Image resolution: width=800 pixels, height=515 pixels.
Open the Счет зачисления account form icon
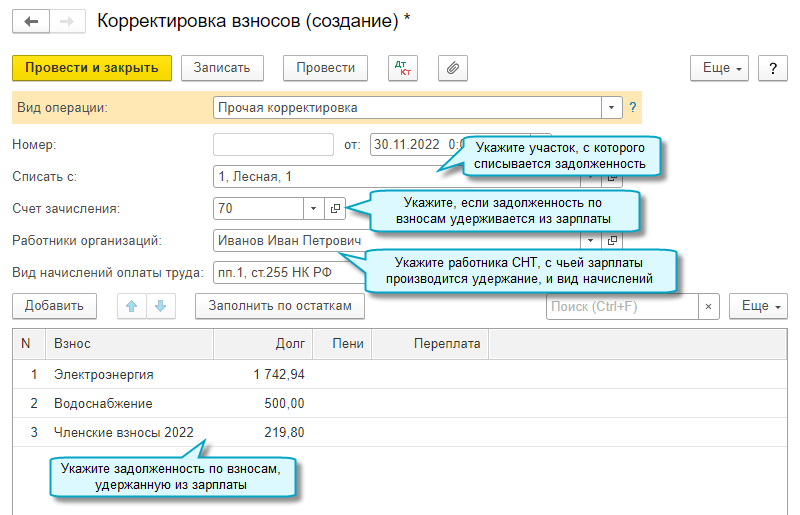pos(335,209)
